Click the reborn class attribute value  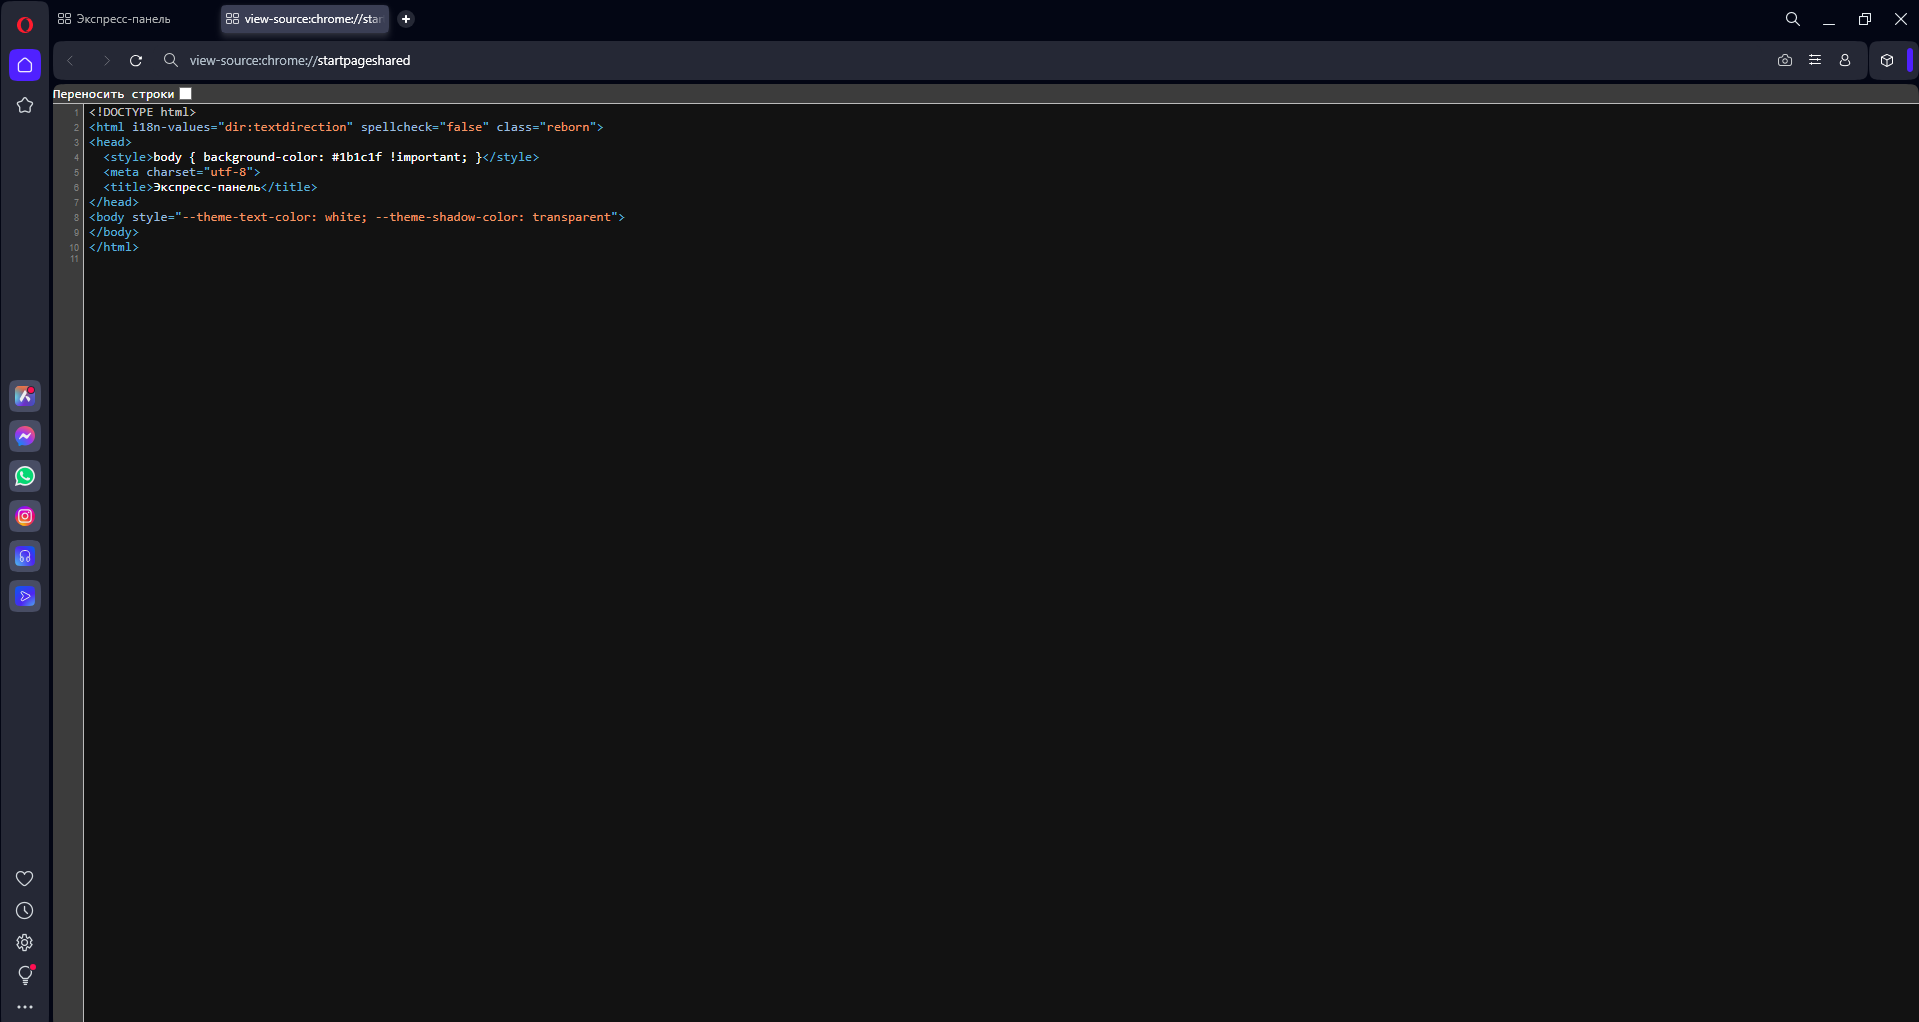[x=568, y=127]
